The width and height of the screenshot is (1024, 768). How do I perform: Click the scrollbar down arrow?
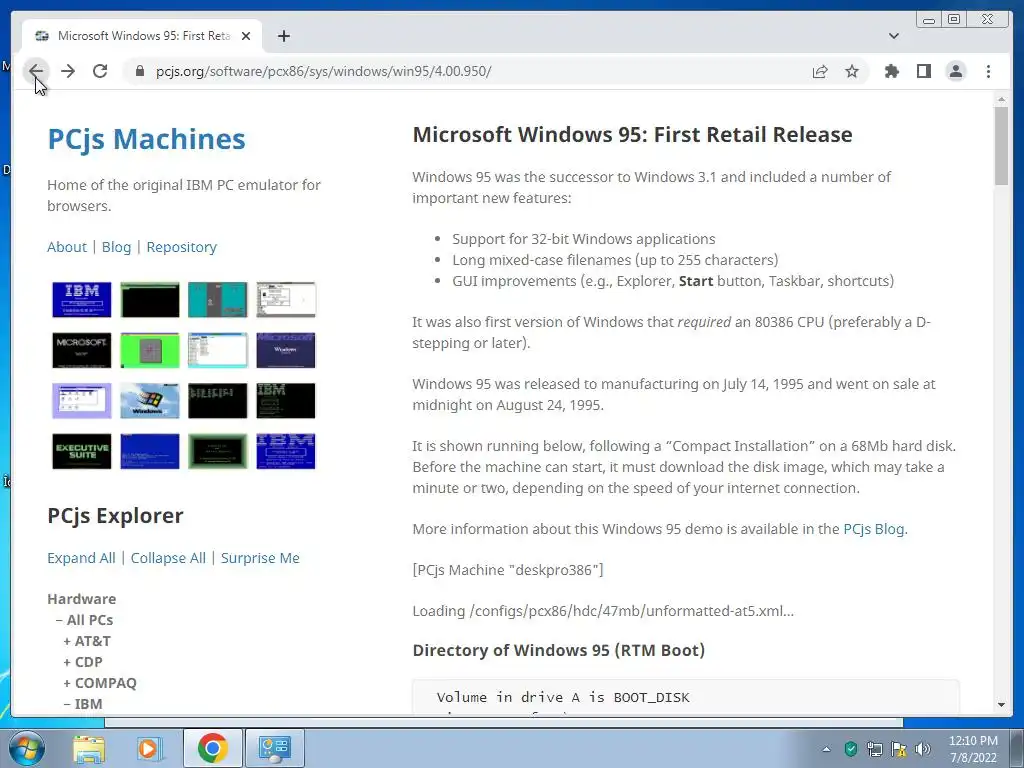[1001, 705]
